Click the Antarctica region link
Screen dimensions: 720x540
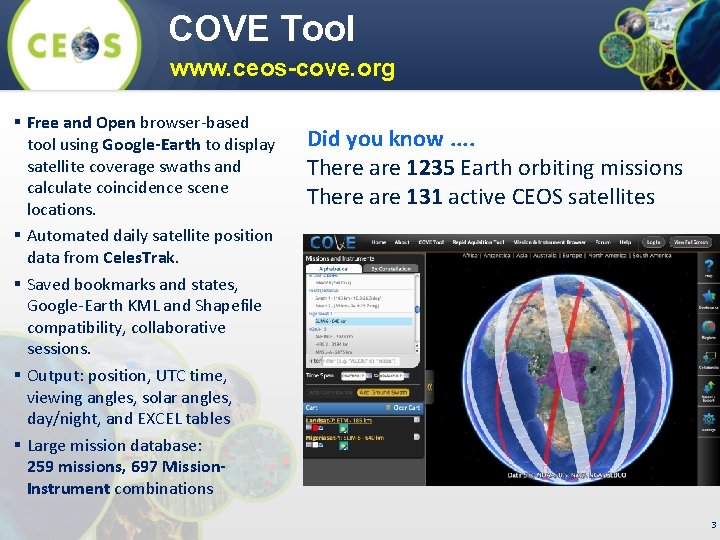[x=498, y=255]
